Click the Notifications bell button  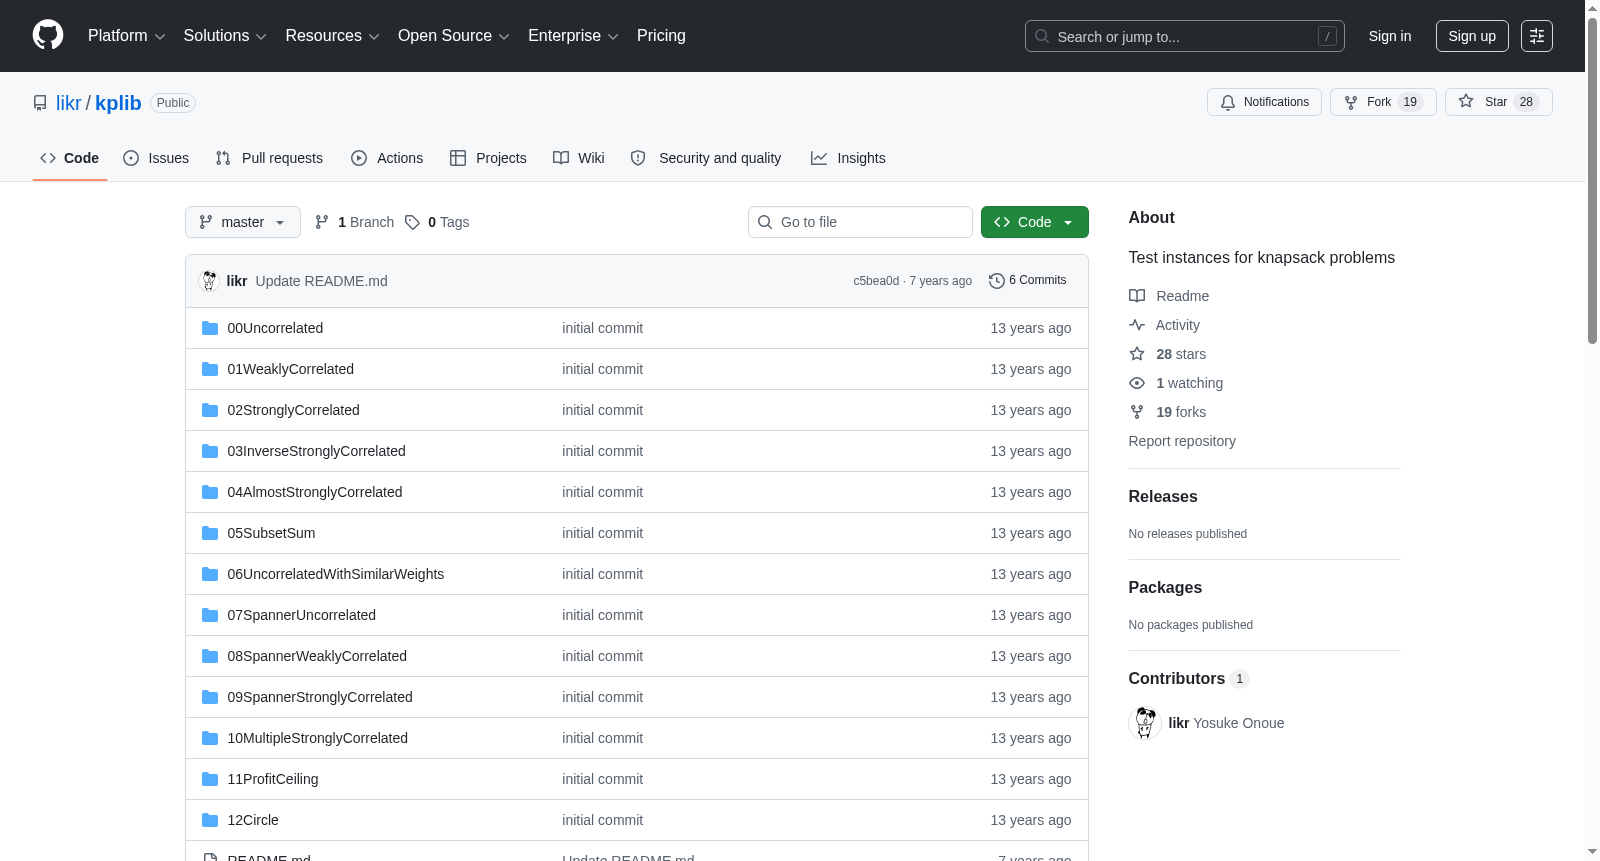[x=1264, y=102]
